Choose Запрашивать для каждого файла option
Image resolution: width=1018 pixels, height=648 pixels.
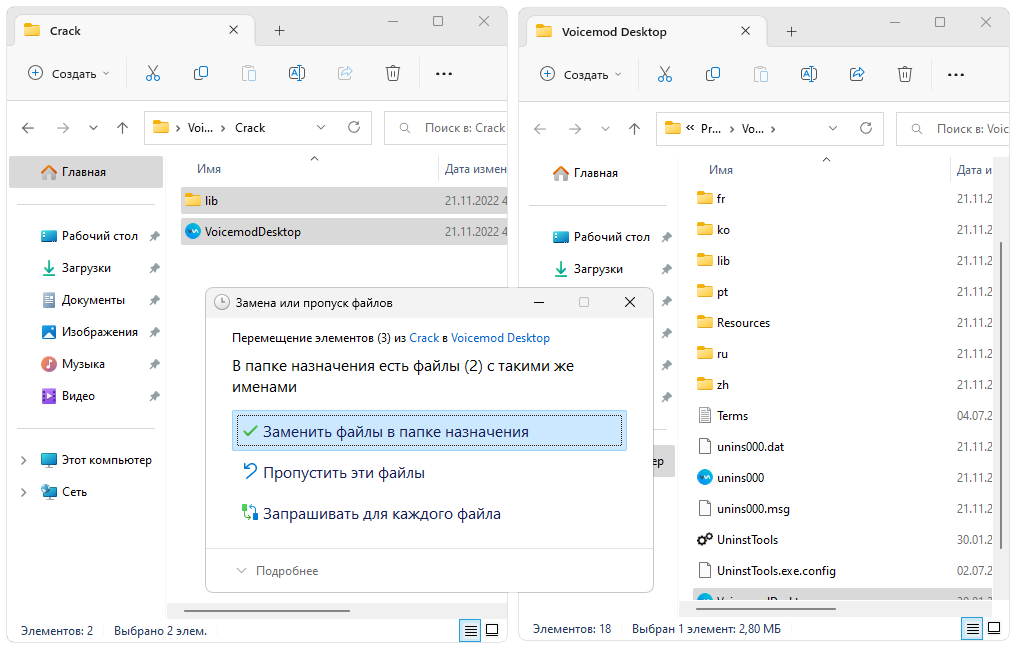tap(371, 514)
